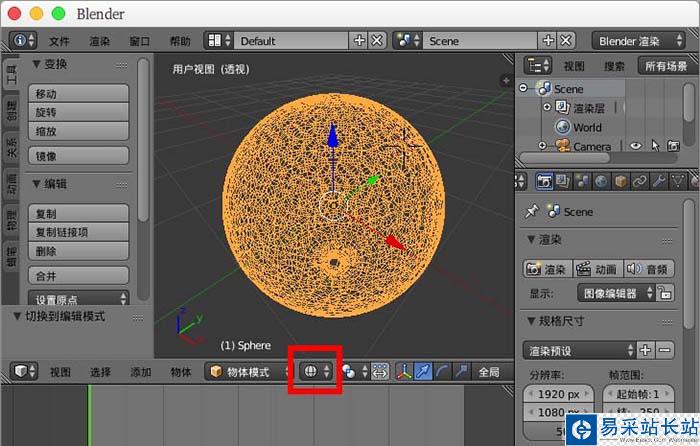
Task: Open the 物体 menu in 3D view header
Action: tap(181, 372)
